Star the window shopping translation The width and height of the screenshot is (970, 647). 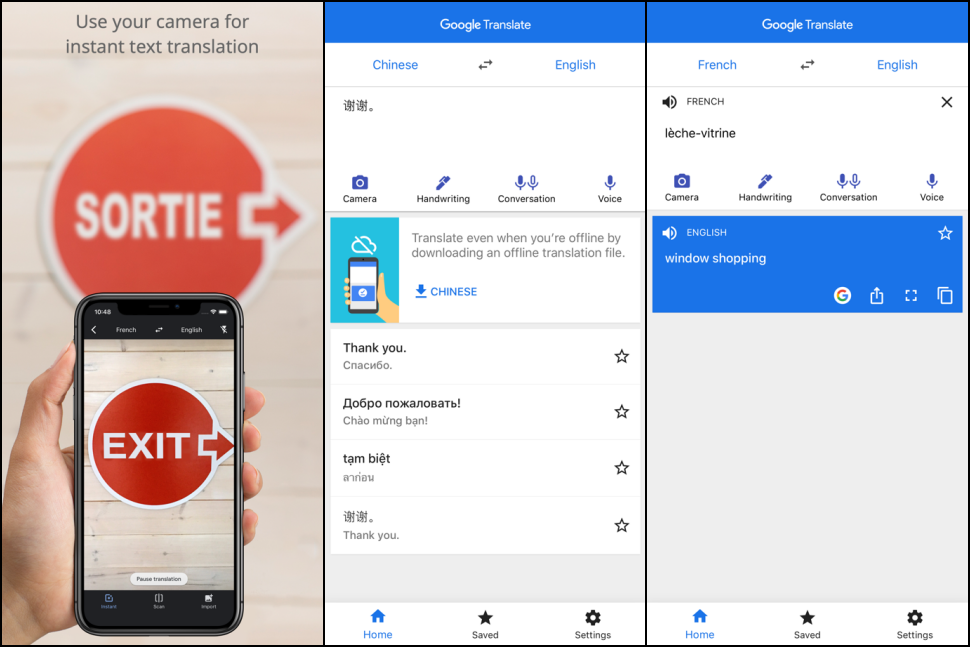pyautogui.click(x=945, y=233)
